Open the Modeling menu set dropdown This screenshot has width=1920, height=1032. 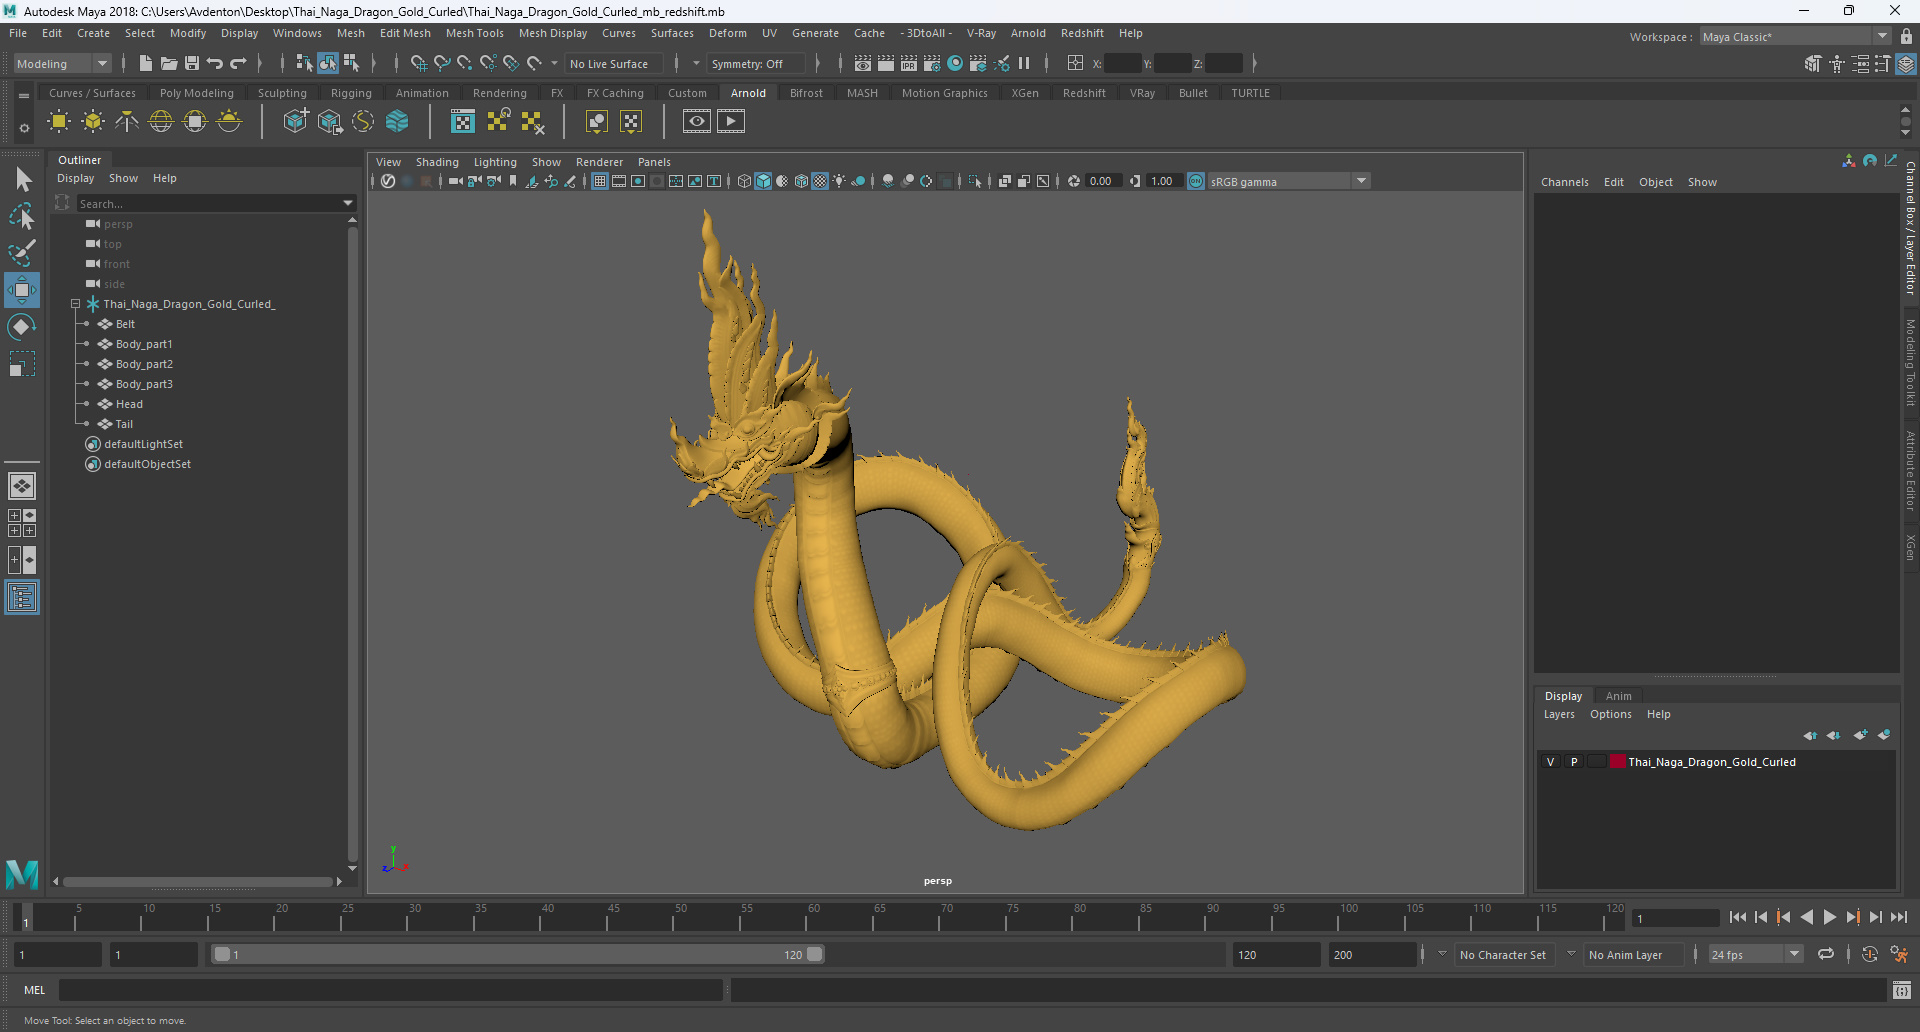[x=62, y=64]
